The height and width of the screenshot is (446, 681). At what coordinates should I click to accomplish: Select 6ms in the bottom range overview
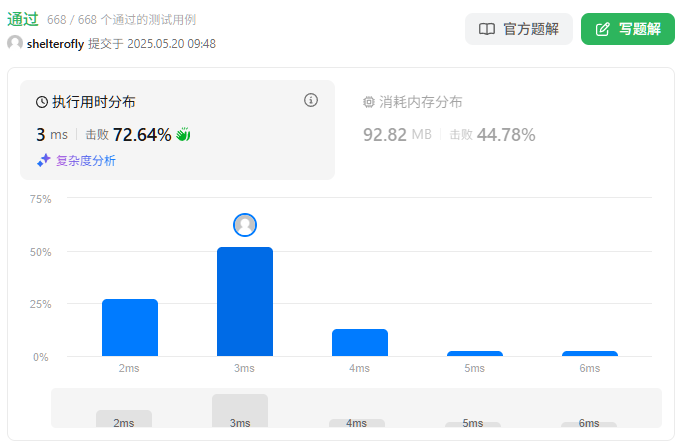[x=589, y=423]
